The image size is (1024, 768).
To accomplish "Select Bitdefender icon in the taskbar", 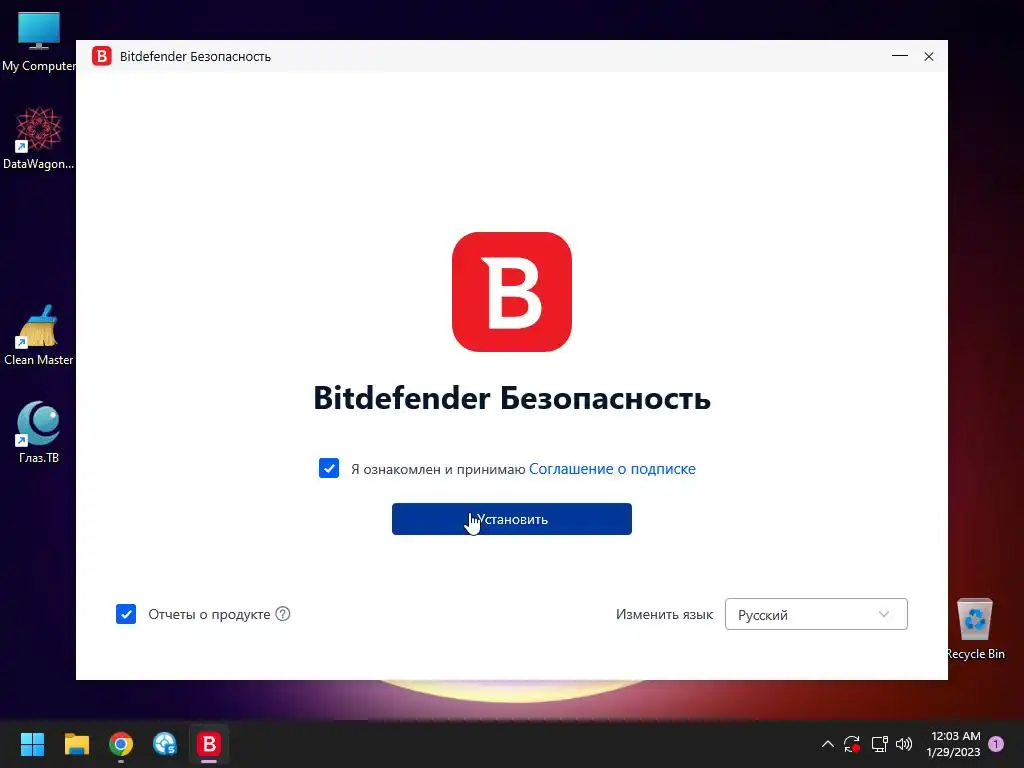I will point(209,744).
